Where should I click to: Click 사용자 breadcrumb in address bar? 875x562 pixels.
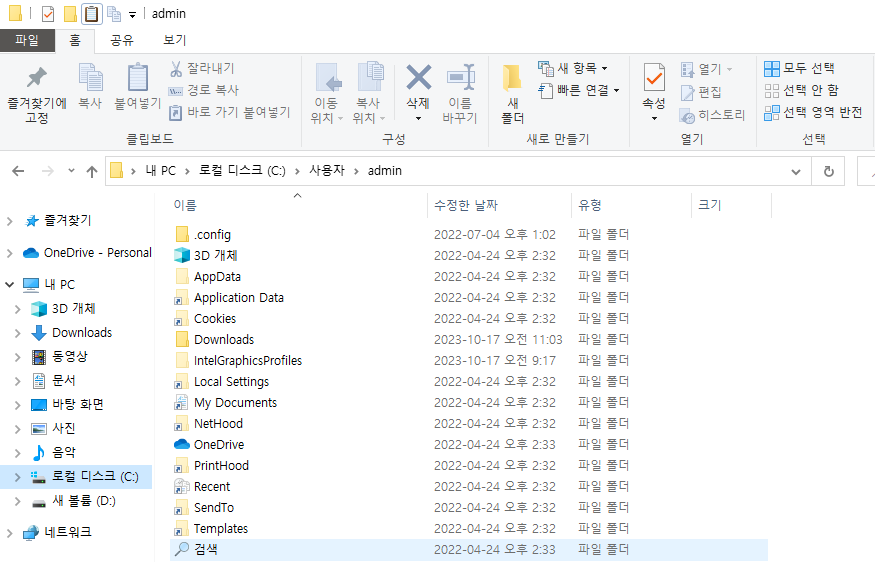click(x=327, y=171)
